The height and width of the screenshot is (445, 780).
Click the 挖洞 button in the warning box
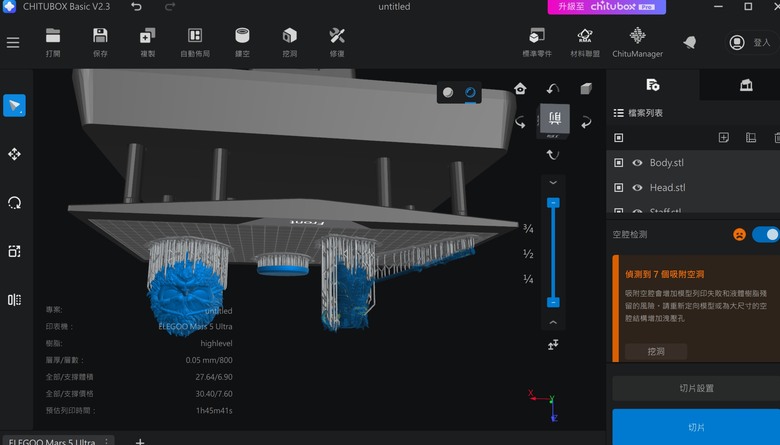pos(656,352)
